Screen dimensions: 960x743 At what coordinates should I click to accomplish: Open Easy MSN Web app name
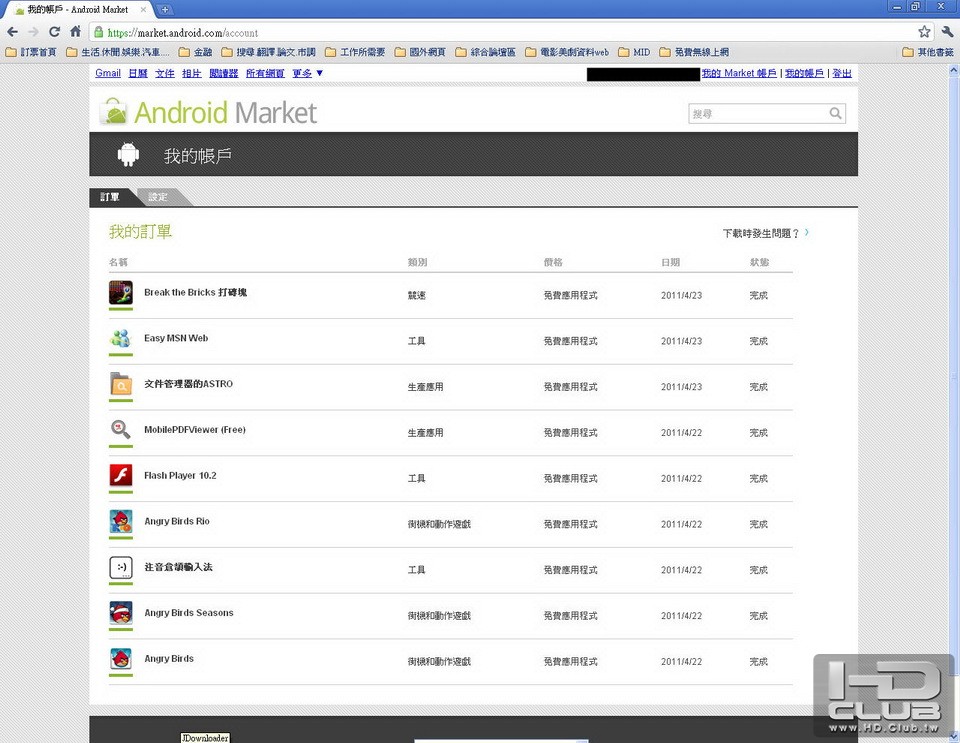pos(176,338)
